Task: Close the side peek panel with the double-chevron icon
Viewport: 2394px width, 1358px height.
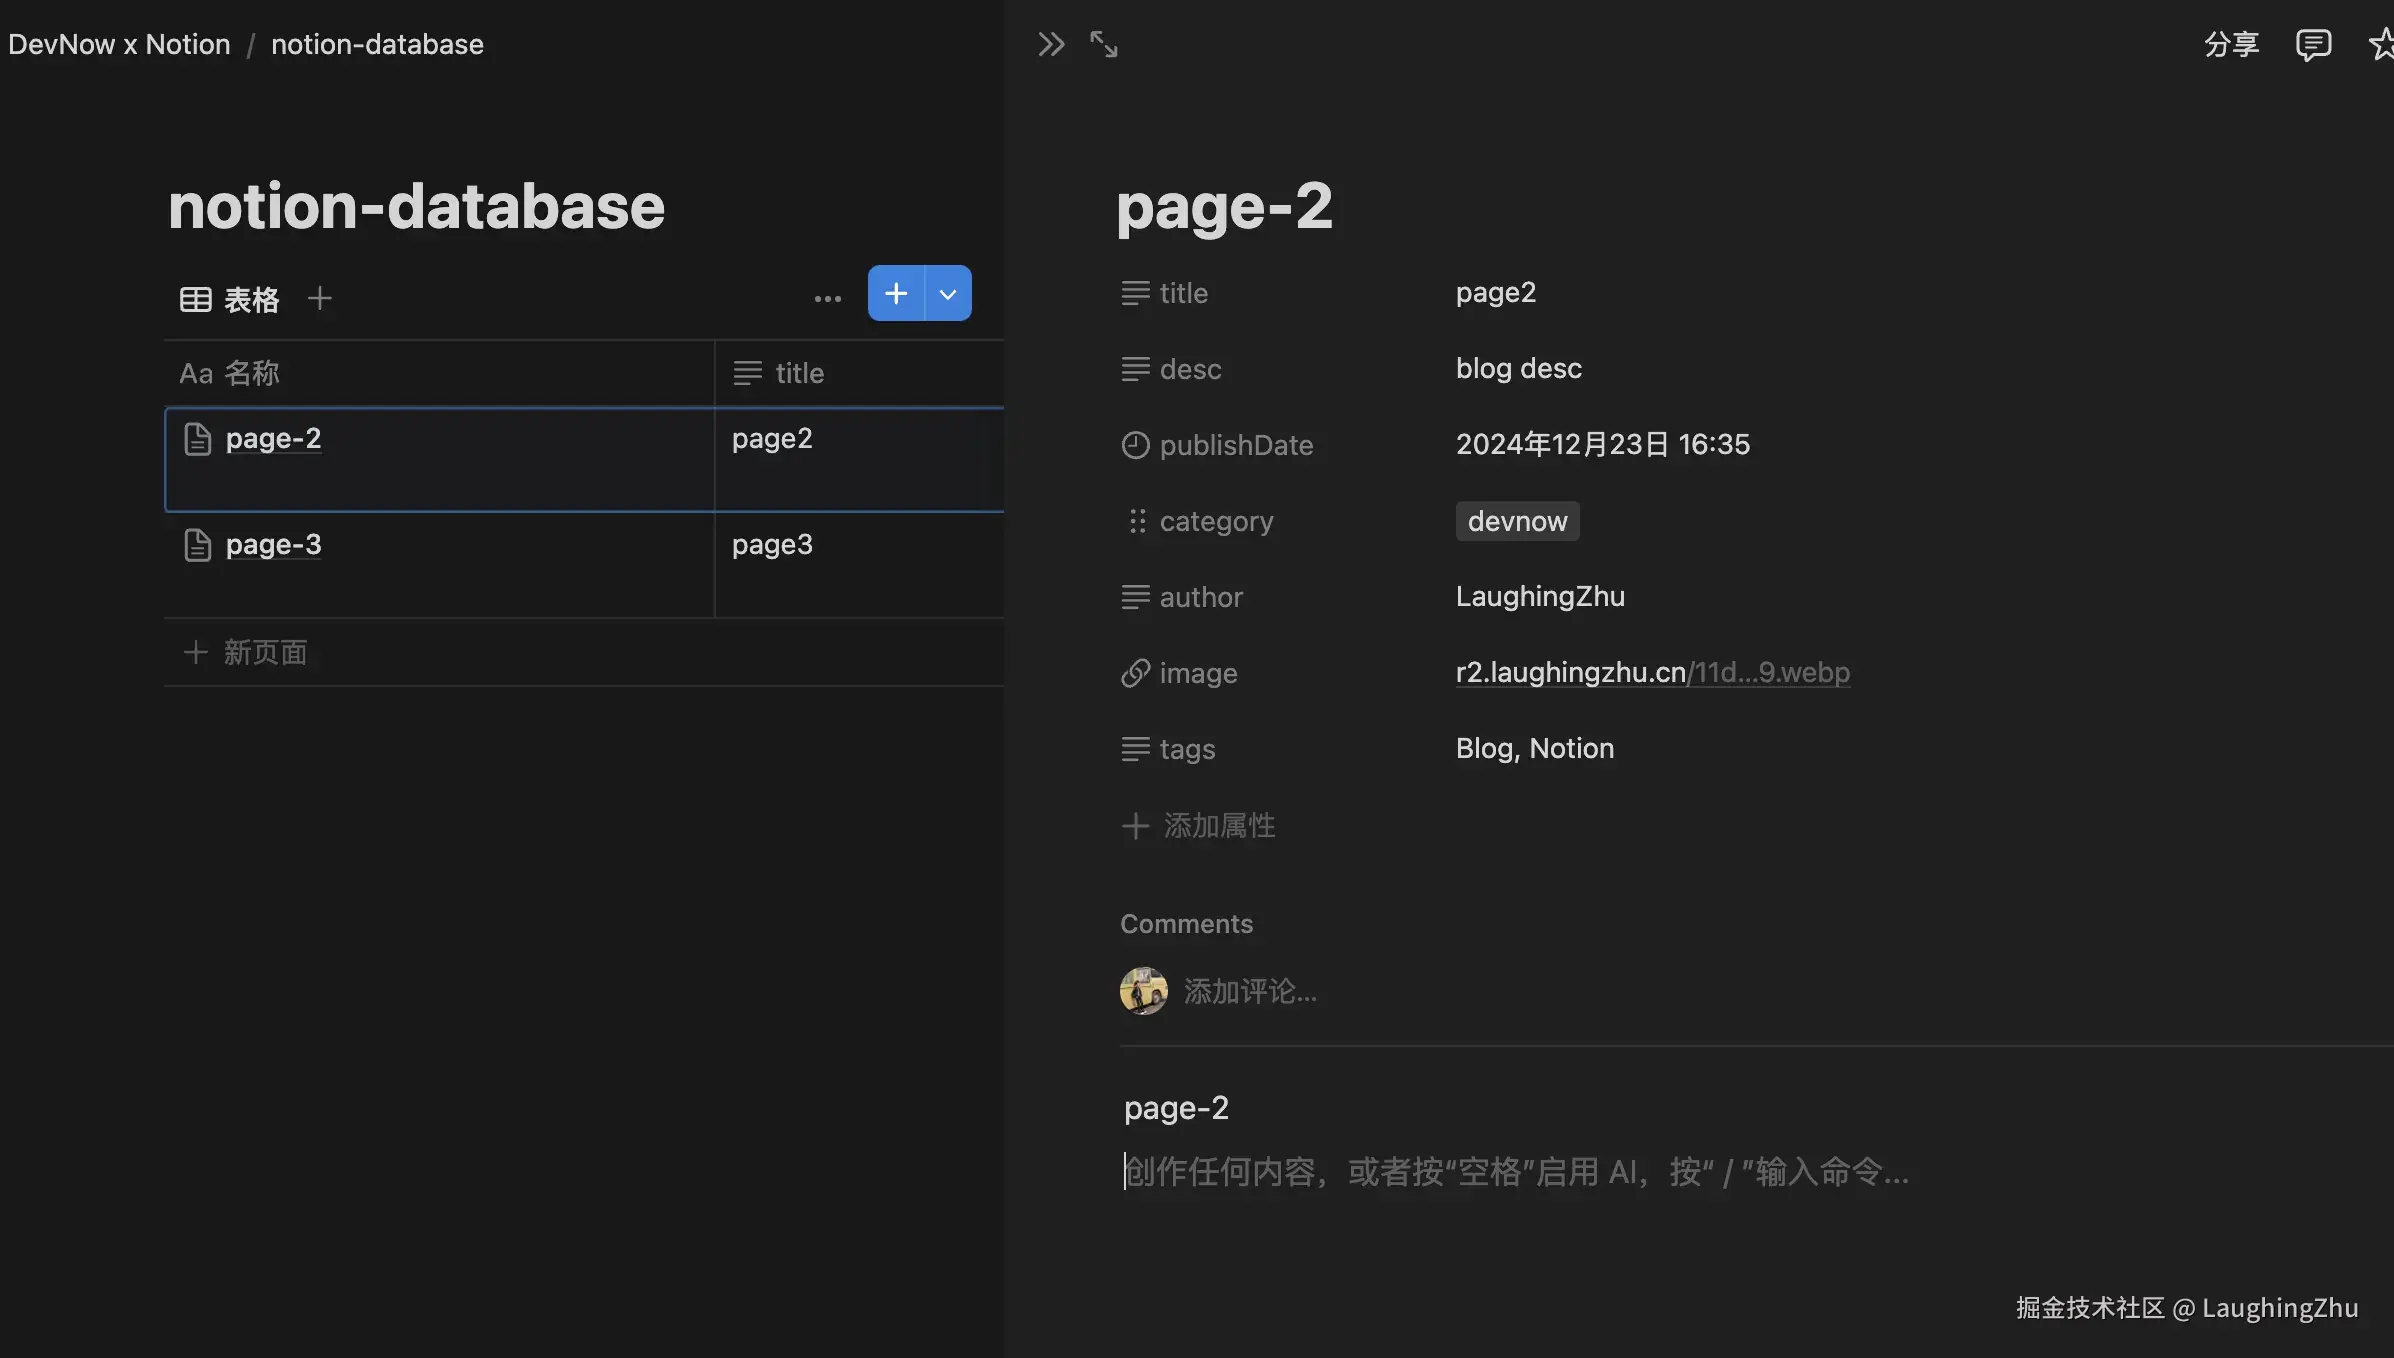Action: click(1050, 44)
